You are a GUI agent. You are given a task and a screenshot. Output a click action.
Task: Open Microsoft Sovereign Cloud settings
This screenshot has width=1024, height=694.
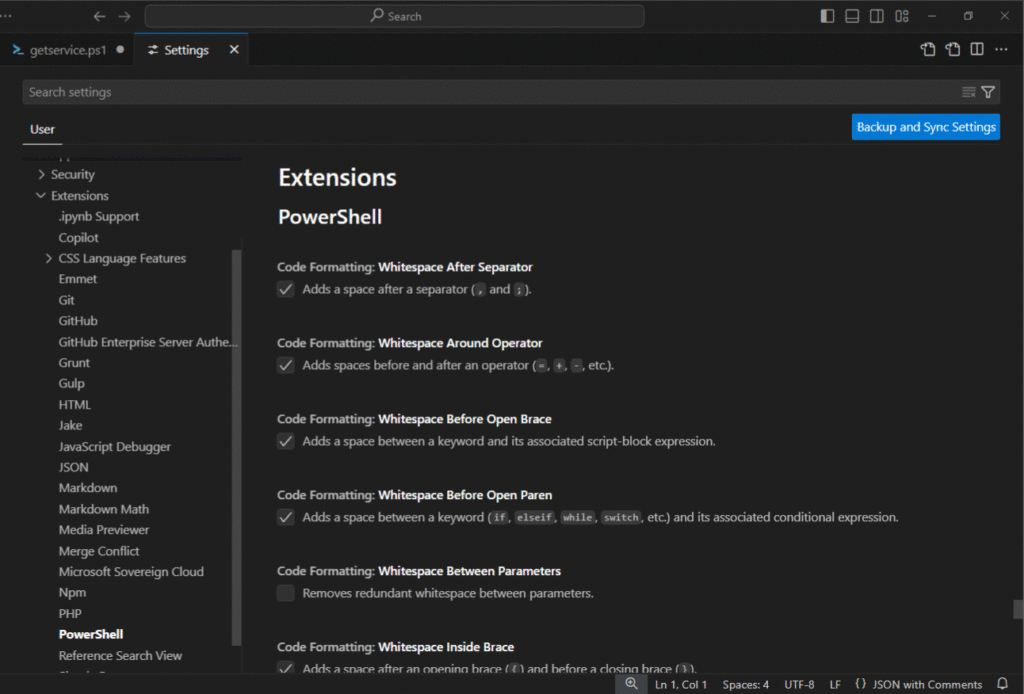(x=131, y=571)
